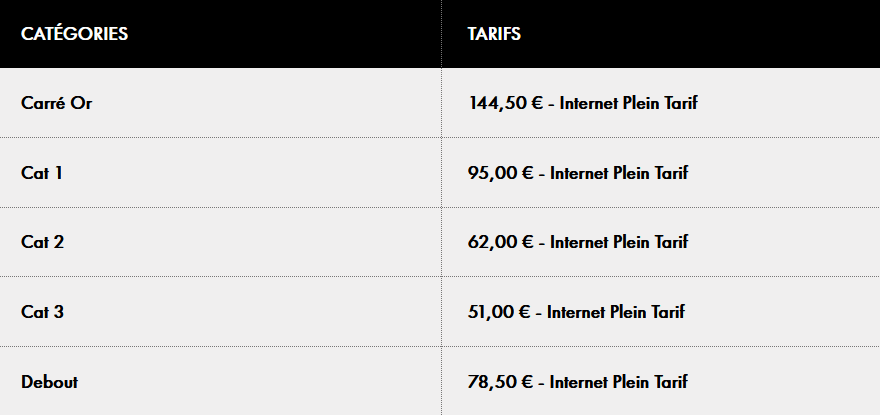Select the Cat 2 category cell
Viewport: 880px width, 415px height.
coord(42,242)
